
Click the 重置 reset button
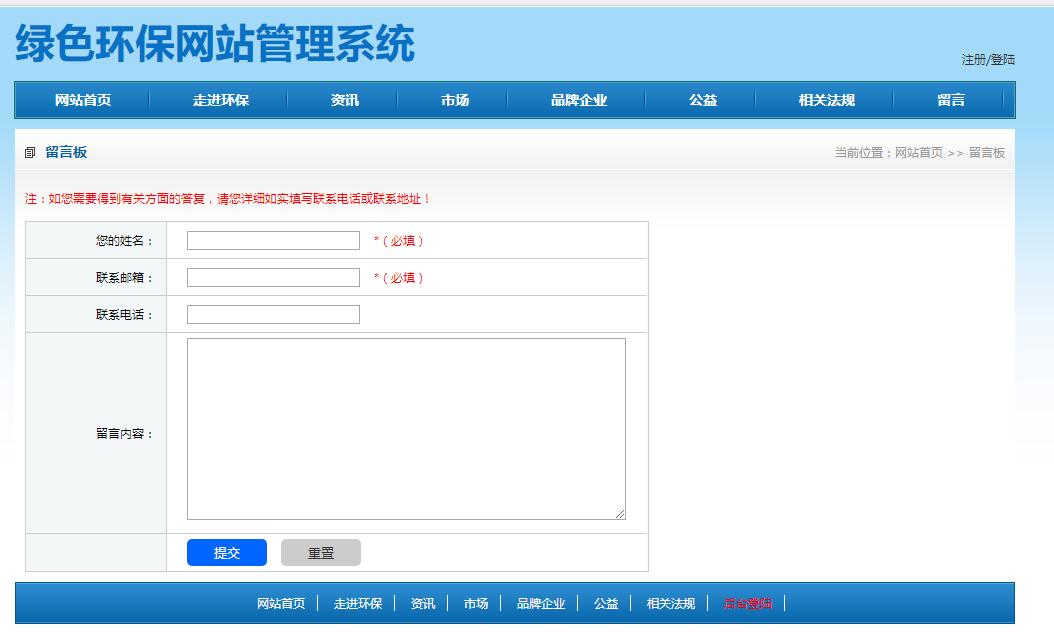[x=321, y=552]
